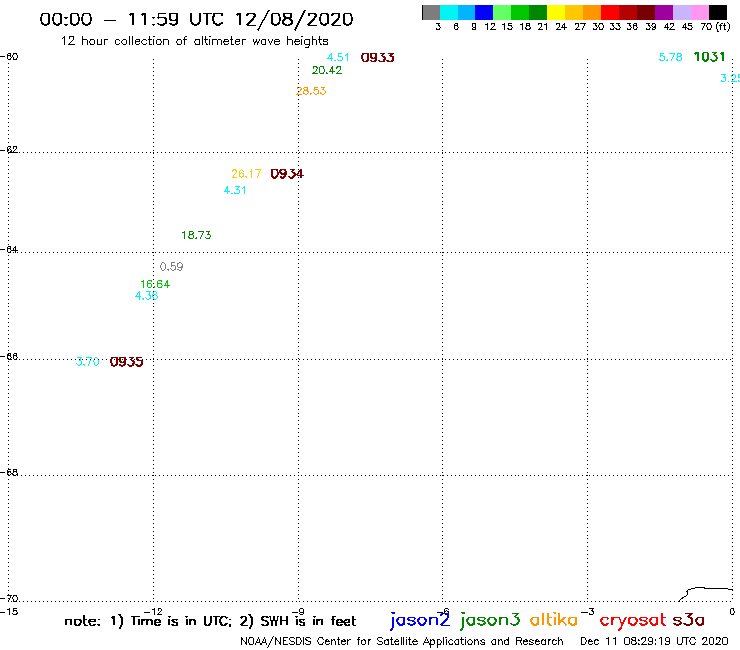This screenshot has width=740, height=650.
Task: Click the cryosat legend label
Action: coord(633,620)
